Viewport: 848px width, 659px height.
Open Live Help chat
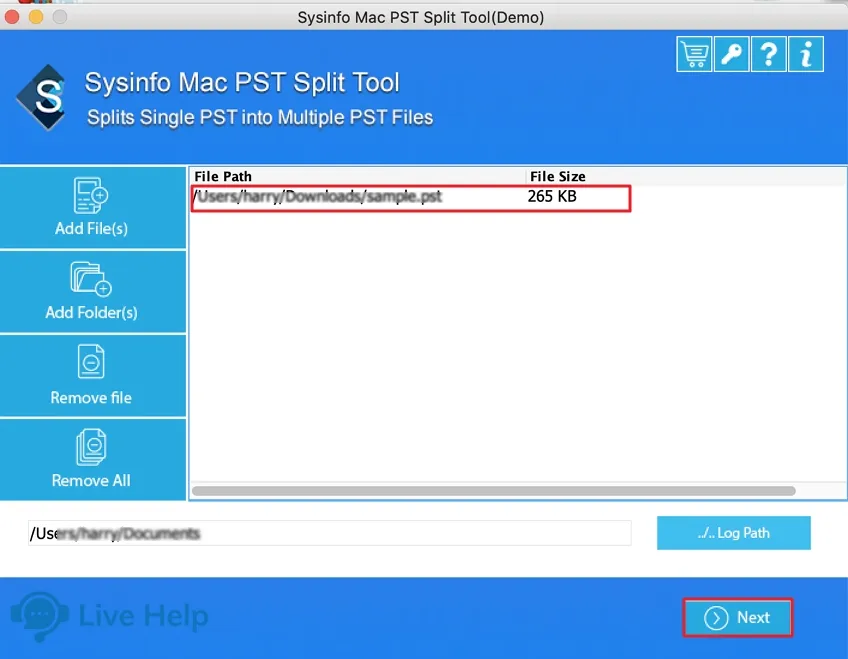(x=110, y=616)
